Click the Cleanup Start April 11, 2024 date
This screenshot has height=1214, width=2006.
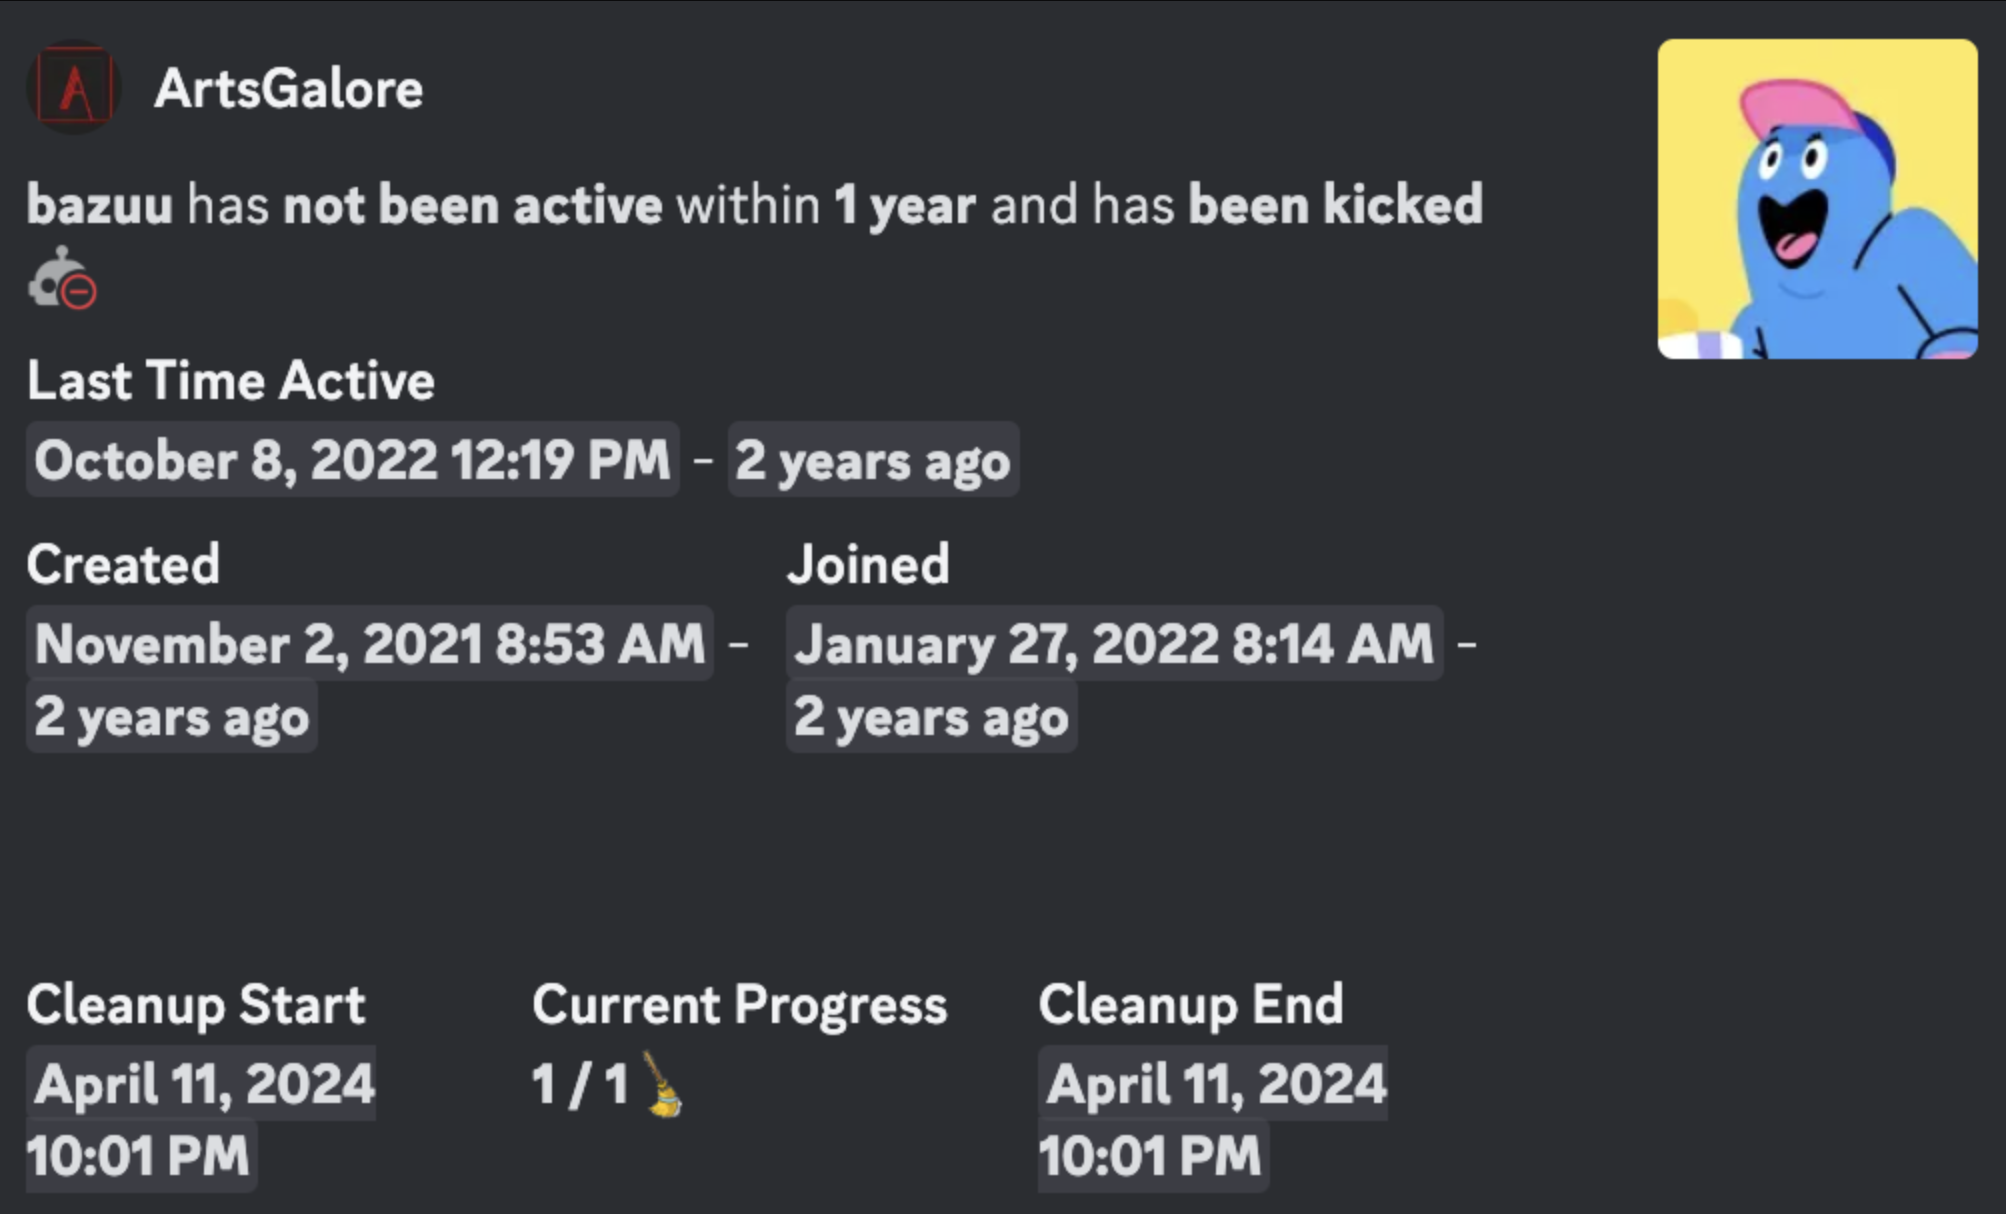tap(203, 1083)
